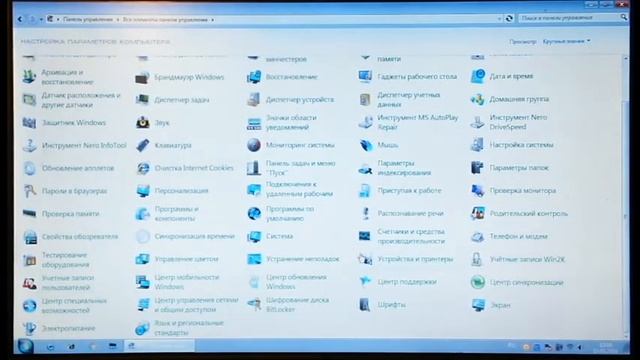Open the Шрифты icon
This screenshot has height=360, width=640.
coord(365,304)
